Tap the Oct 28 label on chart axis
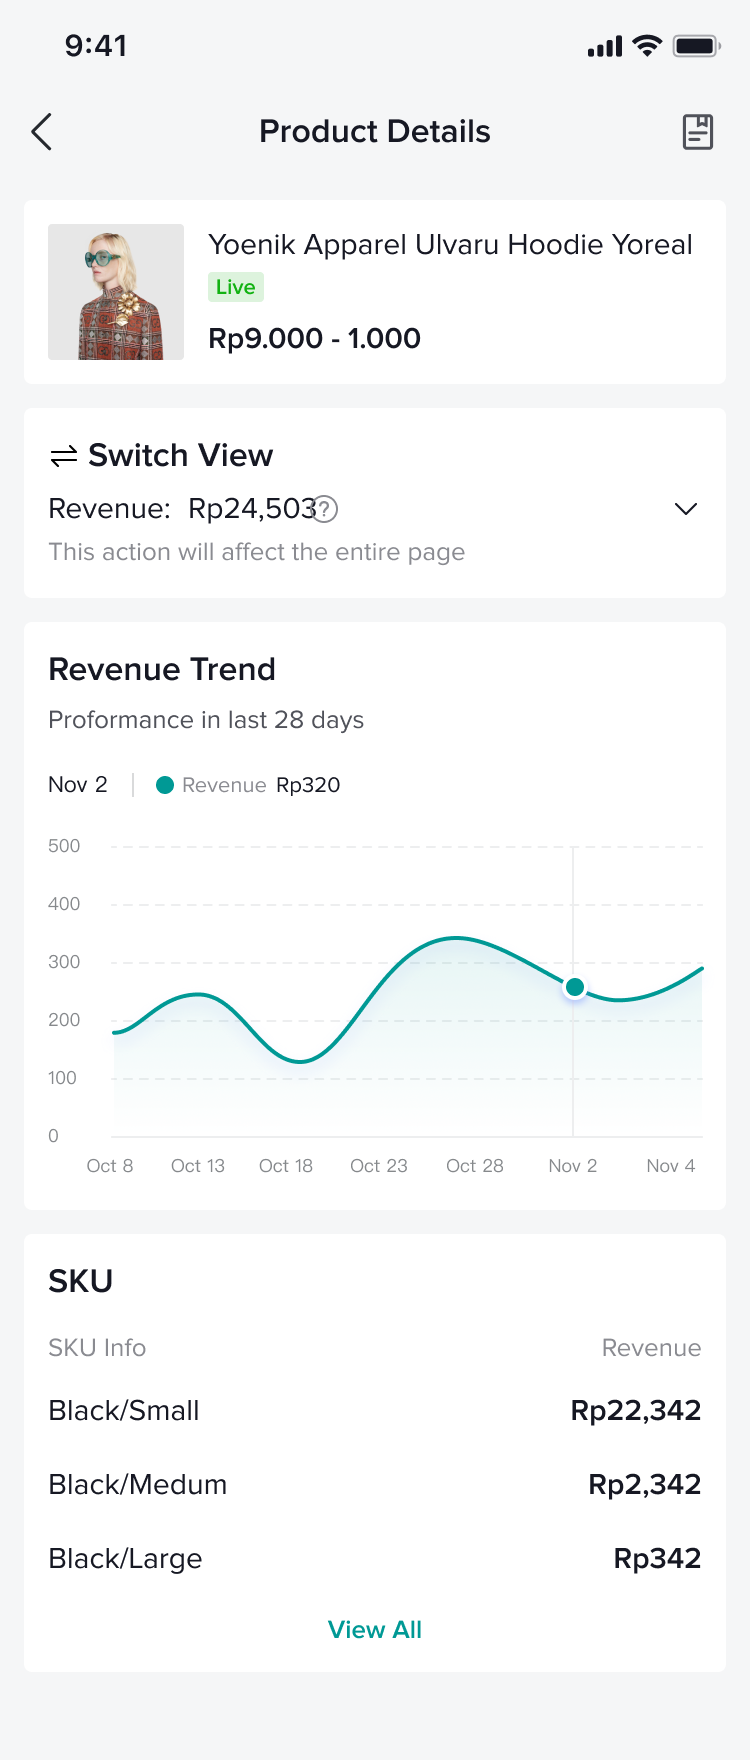 click(475, 1166)
